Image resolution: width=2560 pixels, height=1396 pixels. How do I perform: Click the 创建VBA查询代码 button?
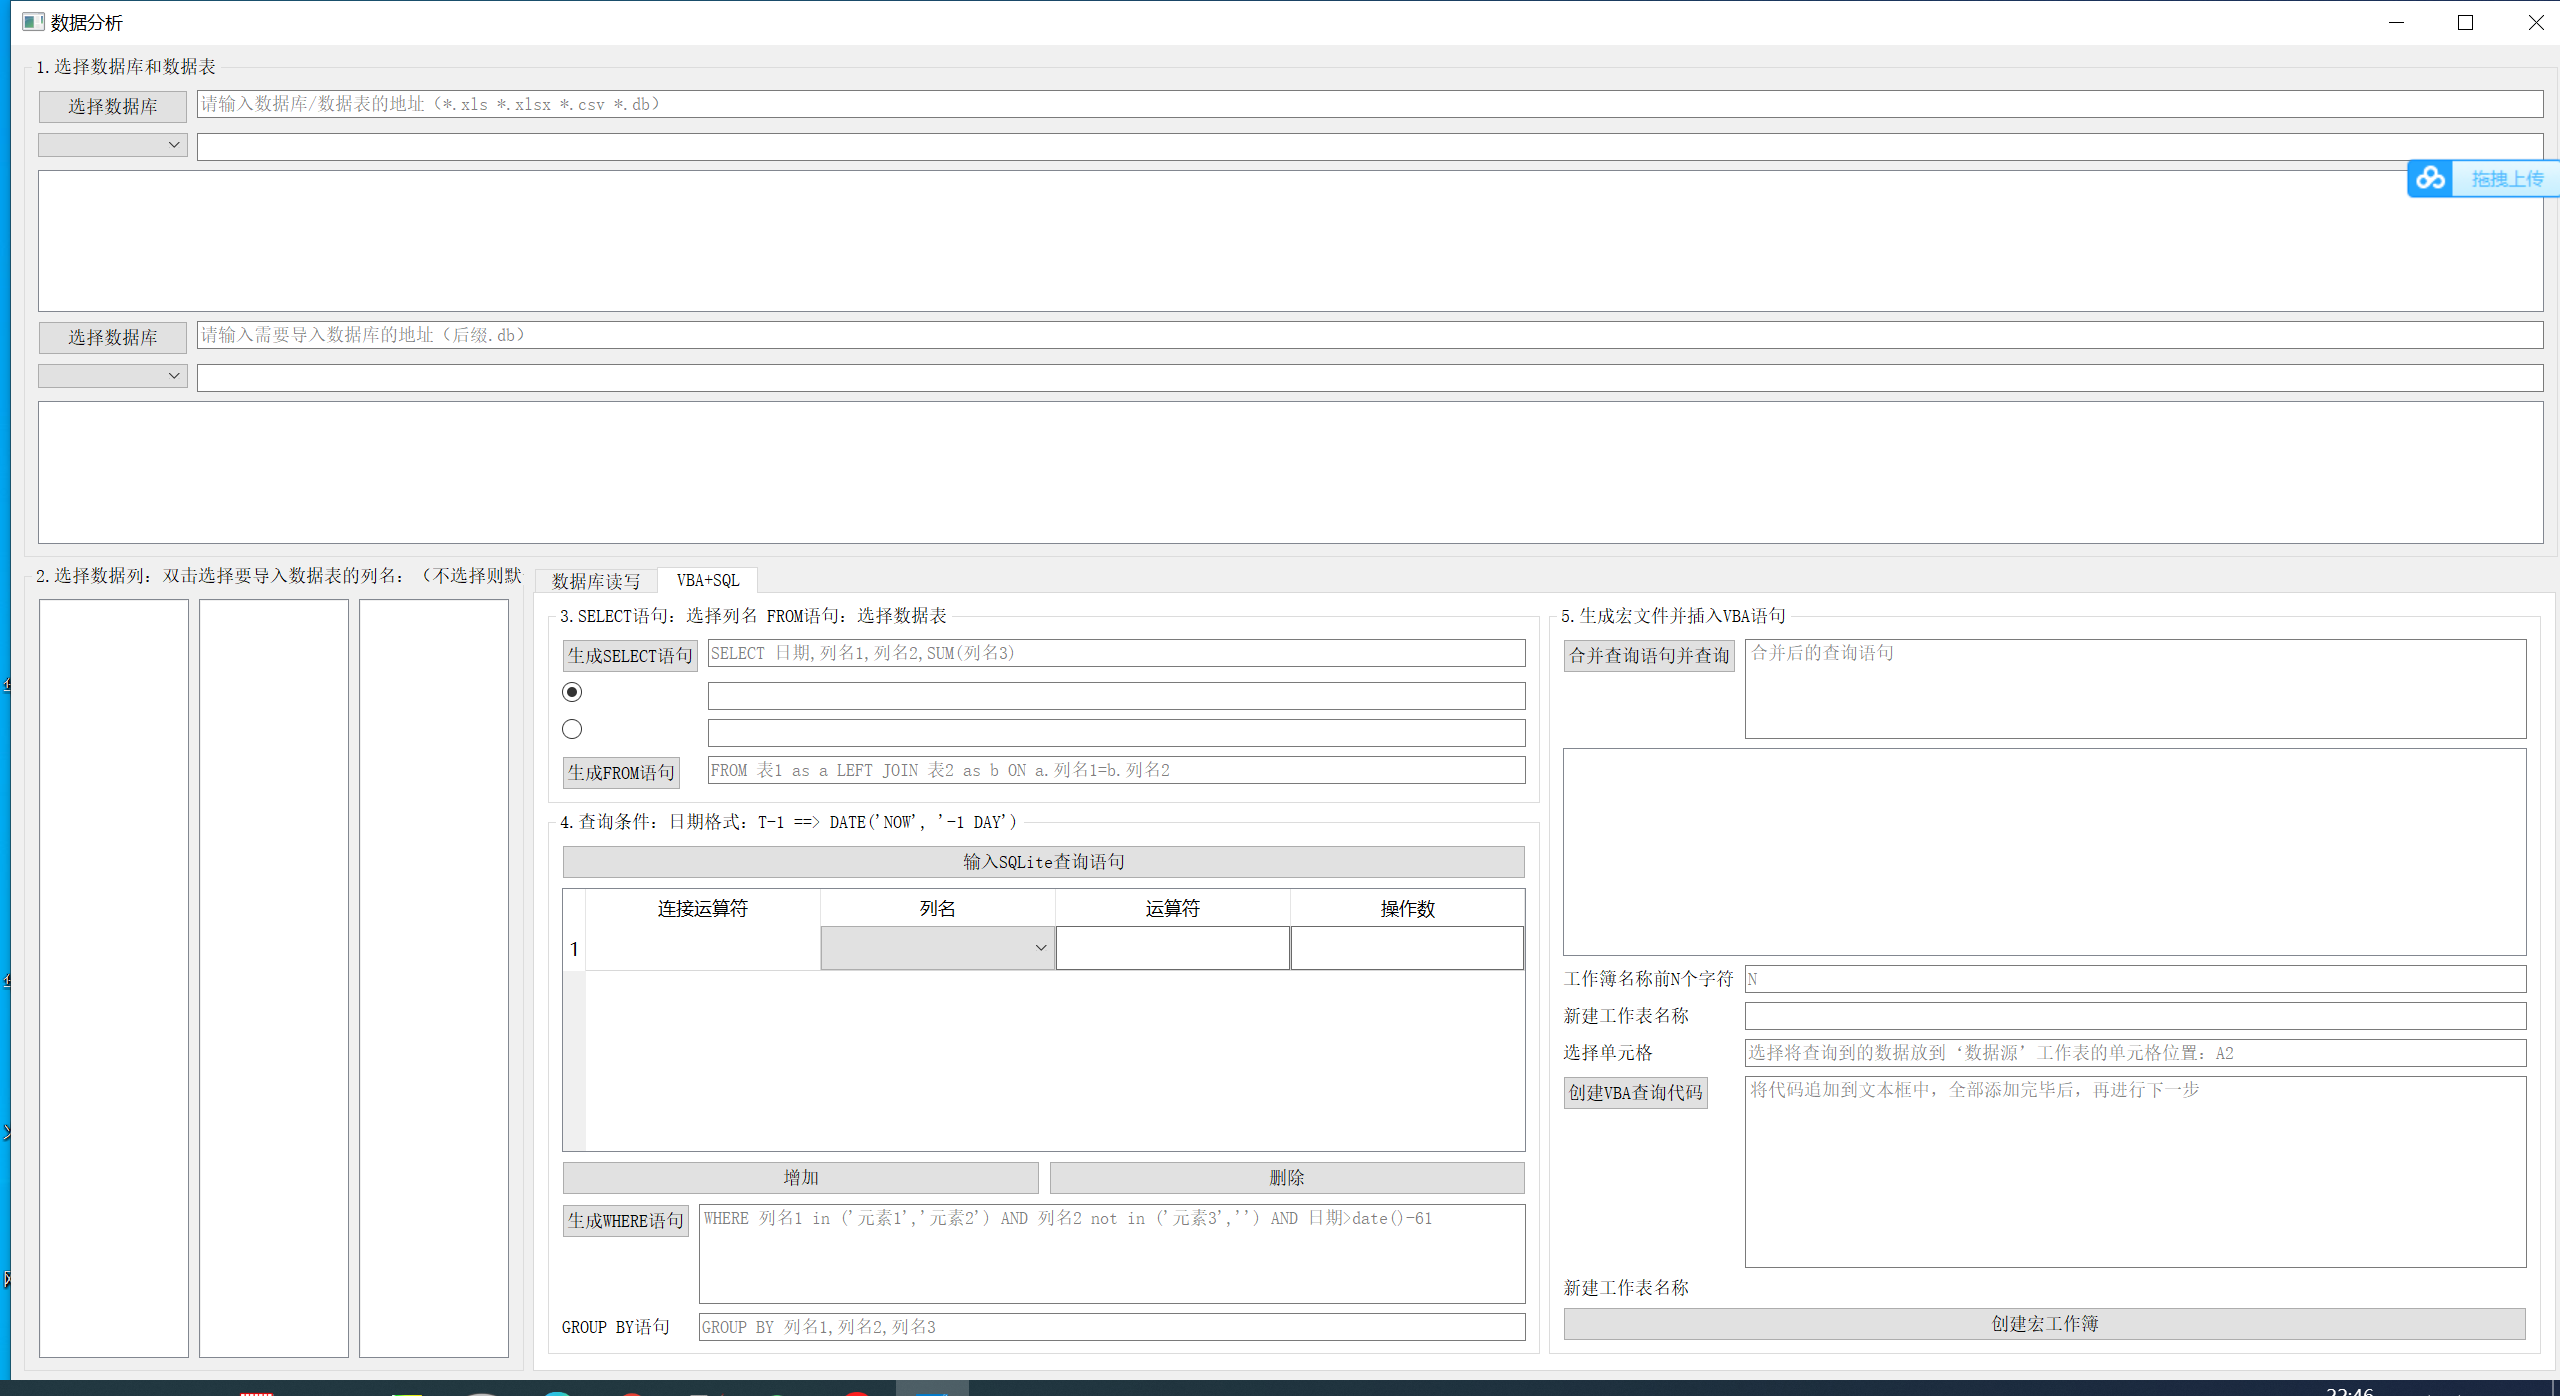[x=1635, y=1092]
